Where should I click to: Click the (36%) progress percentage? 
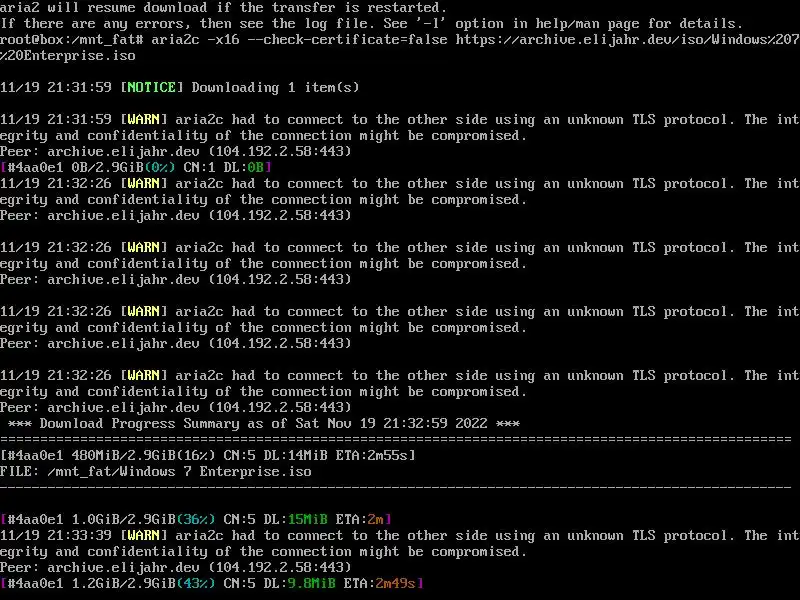[x=195, y=519]
